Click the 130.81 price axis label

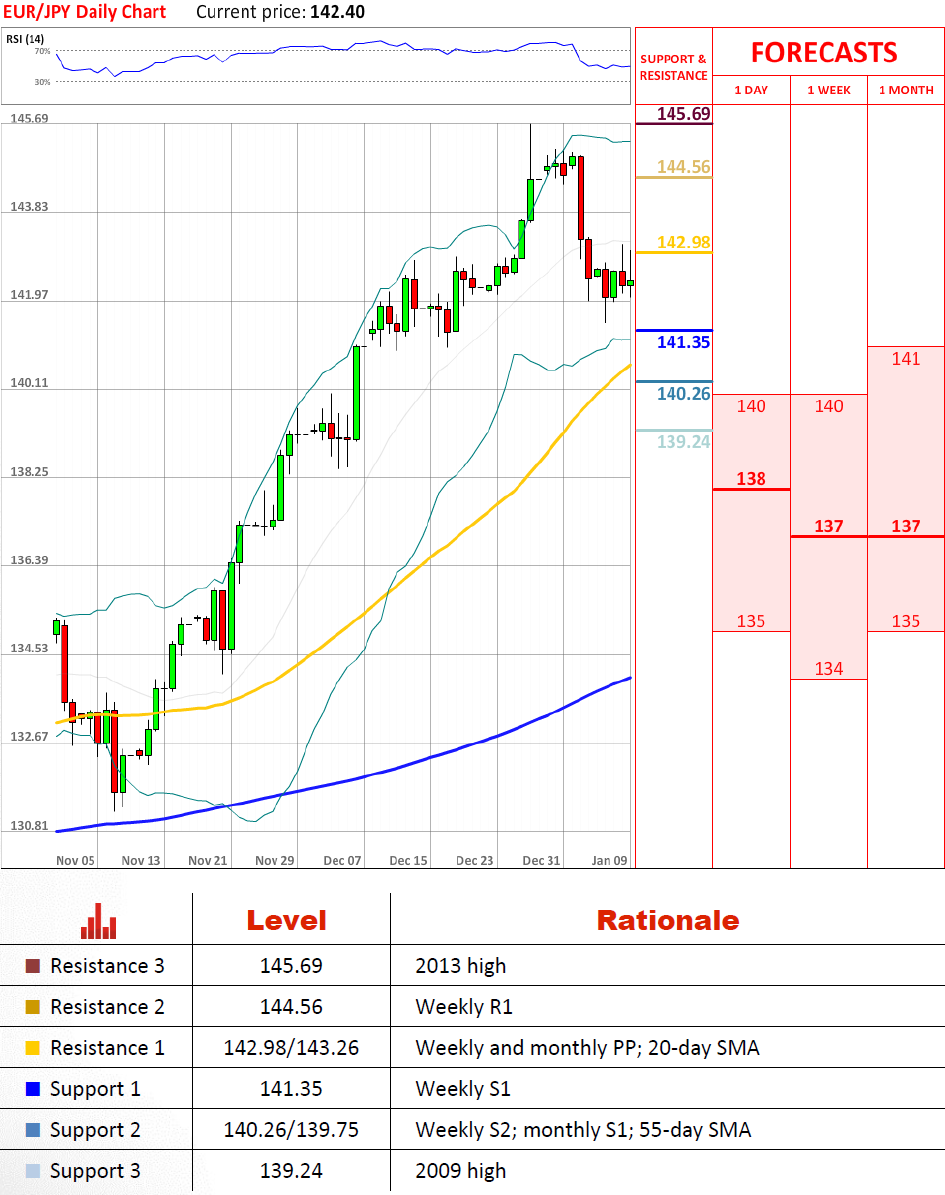coord(29,826)
